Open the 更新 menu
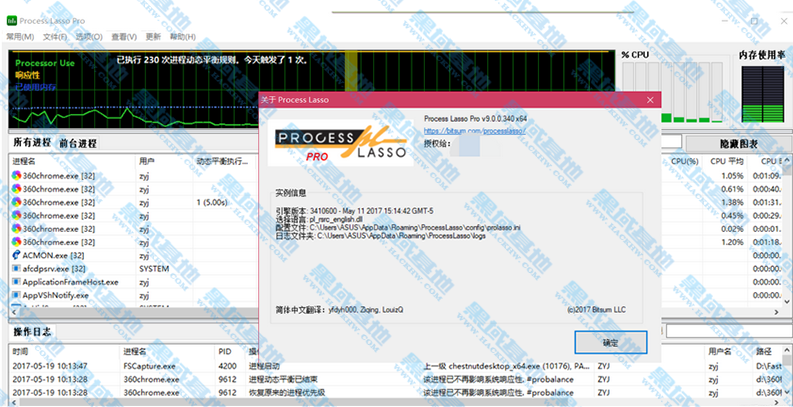Image resolution: width=793 pixels, height=407 pixels. click(x=153, y=36)
